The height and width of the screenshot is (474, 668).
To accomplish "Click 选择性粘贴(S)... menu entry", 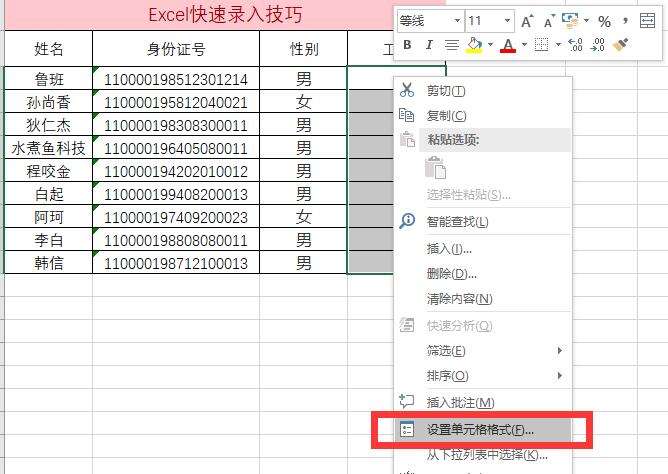I will pyautogui.click(x=484, y=195).
